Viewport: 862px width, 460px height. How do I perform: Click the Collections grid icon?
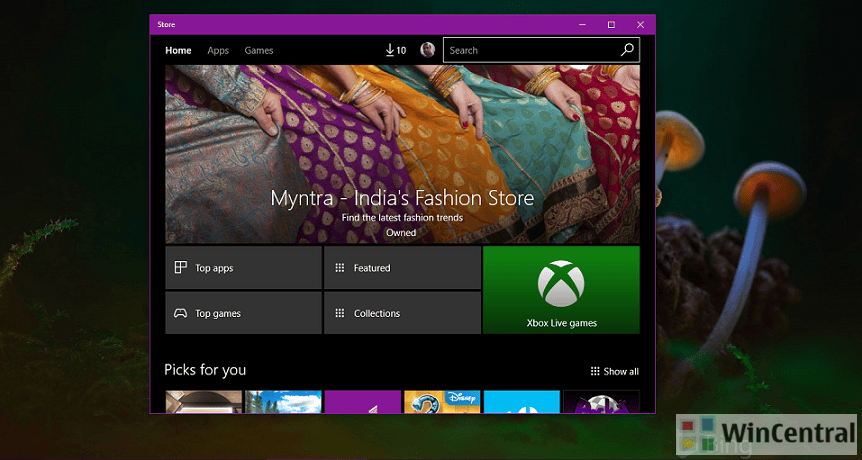pos(340,313)
